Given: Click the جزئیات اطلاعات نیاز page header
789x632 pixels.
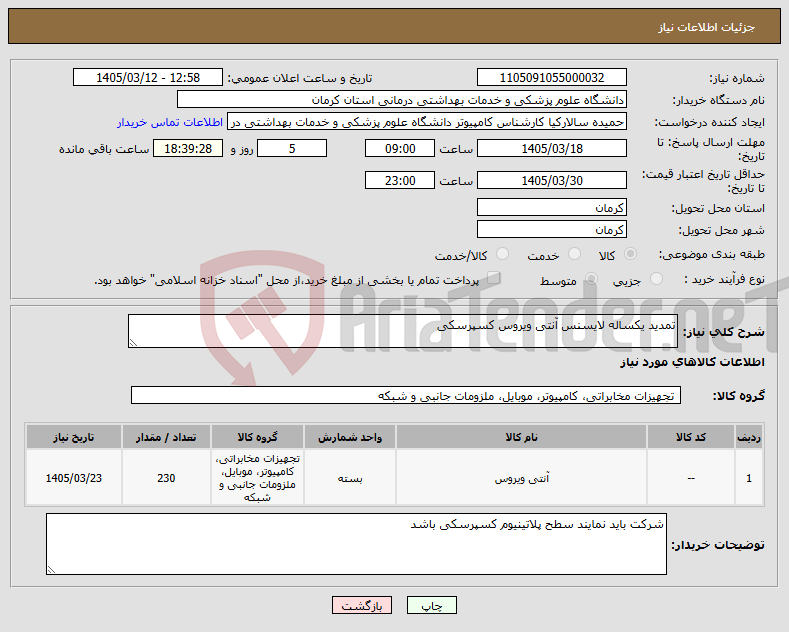Looking at the screenshot, I should 706,27.
